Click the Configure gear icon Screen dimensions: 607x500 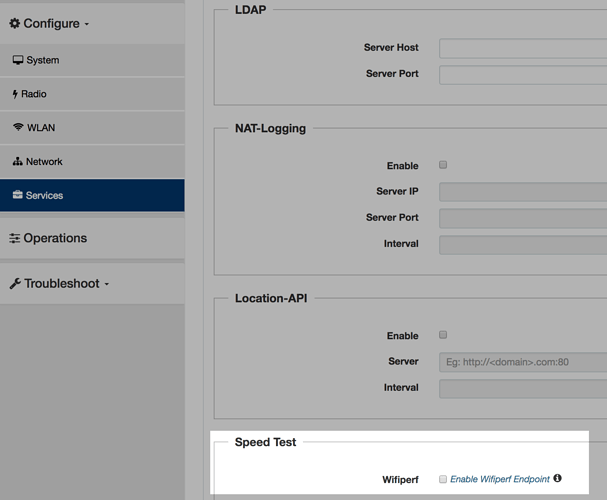(15, 23)
